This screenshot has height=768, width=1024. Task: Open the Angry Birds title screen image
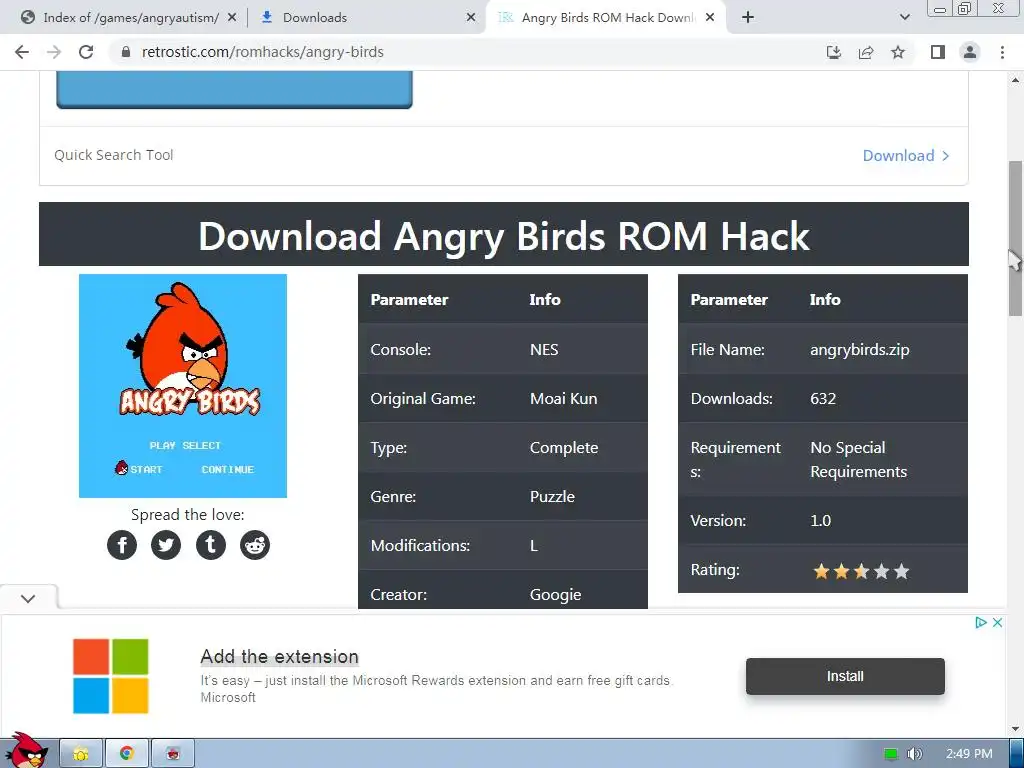tap(183, 386)
